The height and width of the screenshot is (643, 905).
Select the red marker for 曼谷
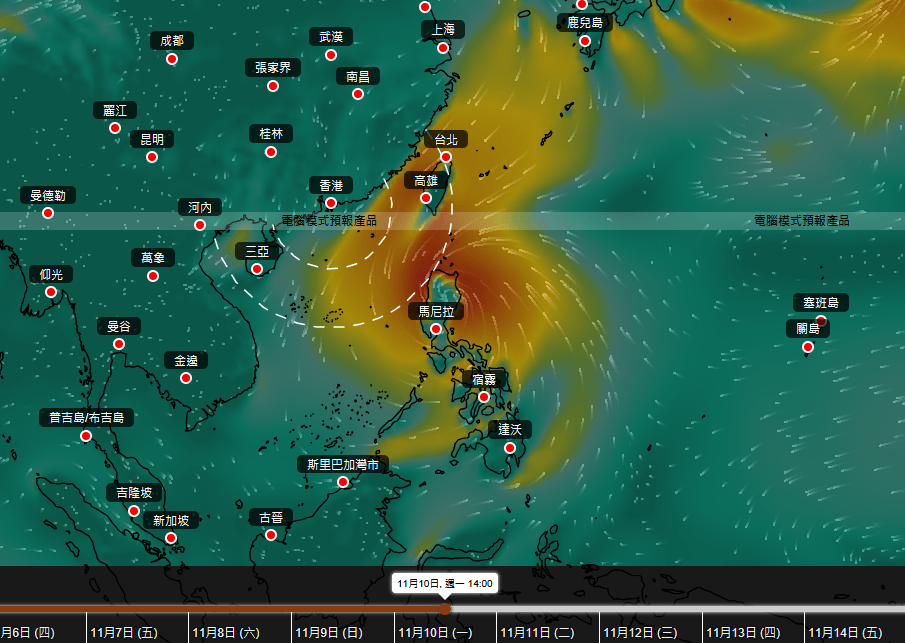click(119, 344)
